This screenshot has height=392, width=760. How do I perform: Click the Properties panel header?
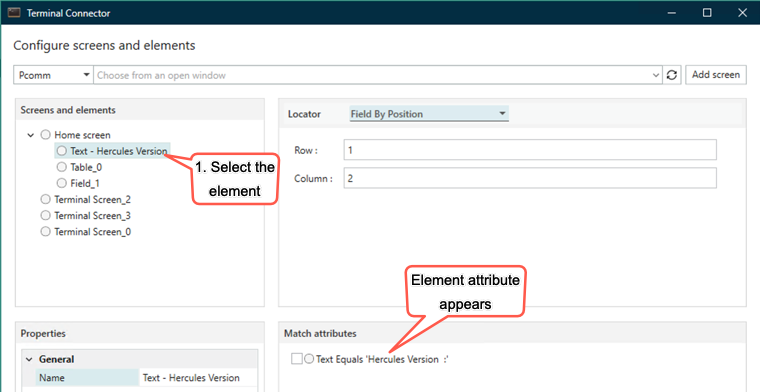[140, 333]
